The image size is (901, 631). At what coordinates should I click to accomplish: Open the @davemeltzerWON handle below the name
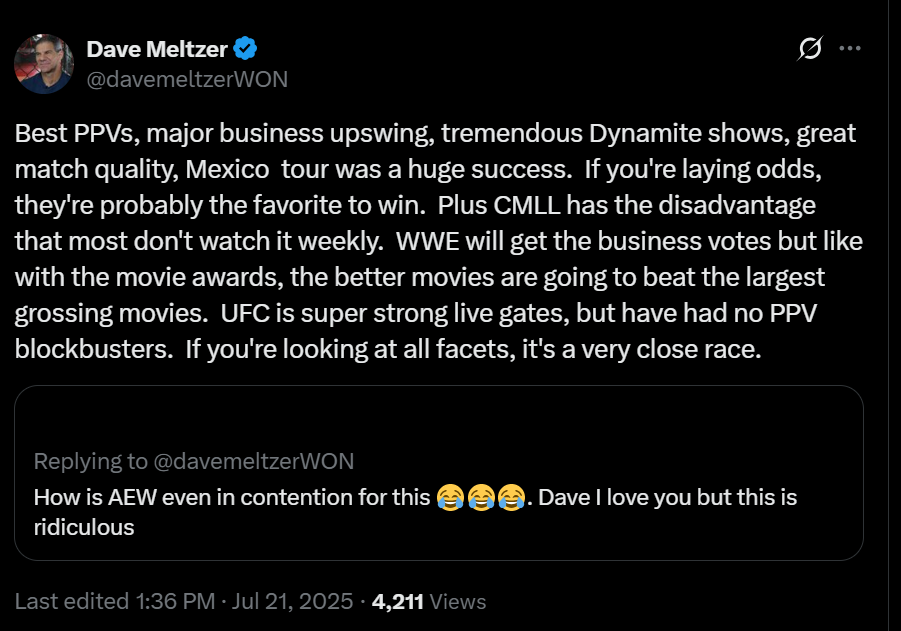tap(187, 79)
